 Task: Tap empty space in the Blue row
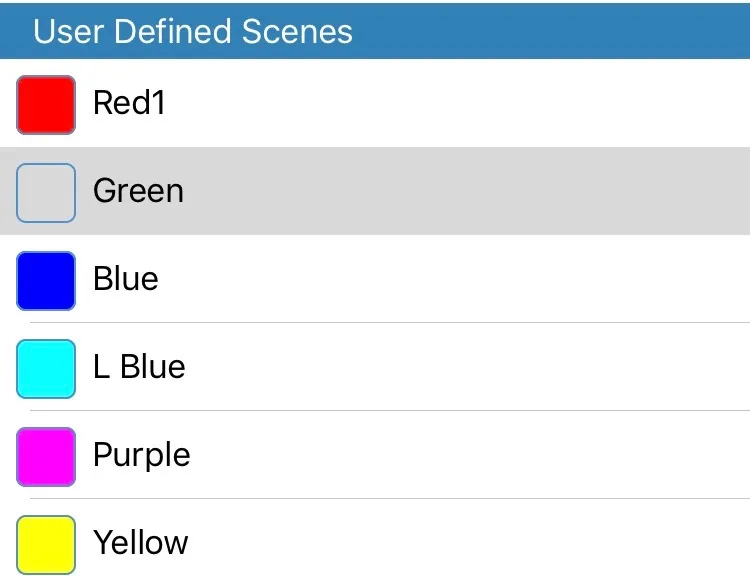tap(480, 280)
